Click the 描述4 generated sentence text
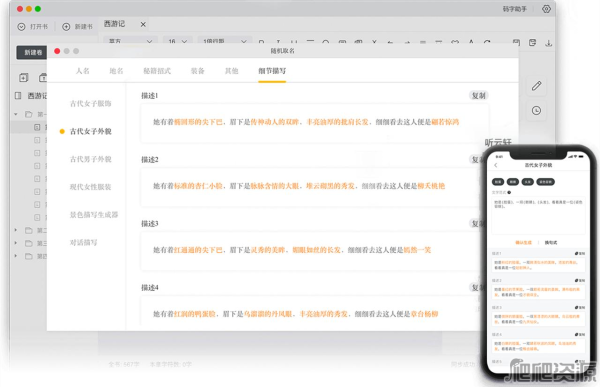The height and width of the screenshot is (387, 600). click(295, 314)
